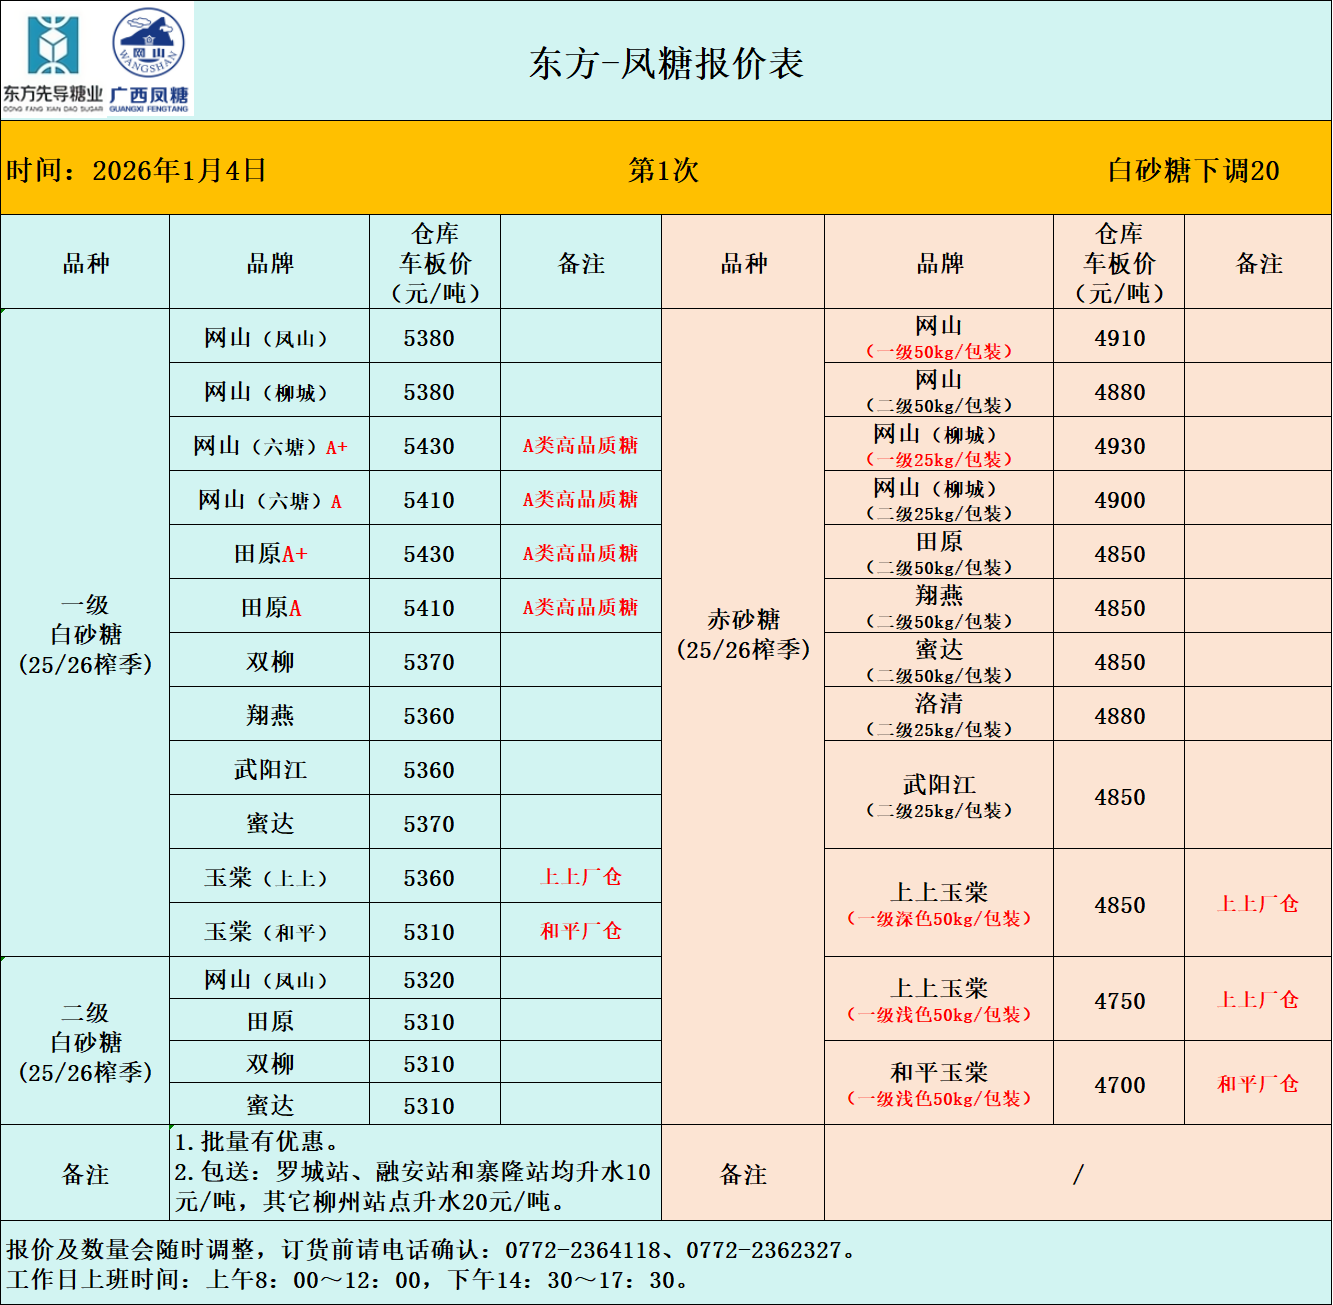Select the 一级白砂糖 category cell

pyautogui.click(x=86, y=634)
